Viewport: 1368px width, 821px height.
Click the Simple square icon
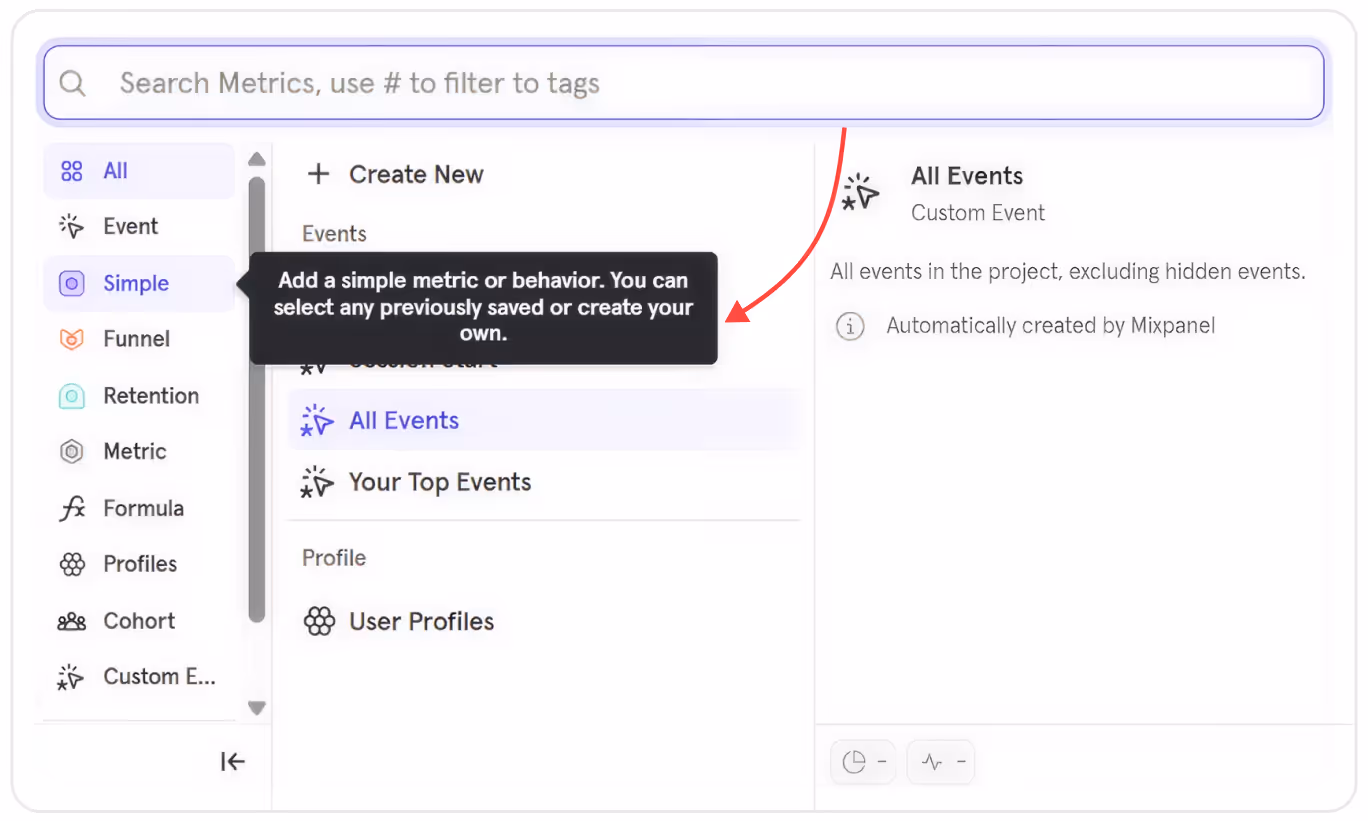72,284
